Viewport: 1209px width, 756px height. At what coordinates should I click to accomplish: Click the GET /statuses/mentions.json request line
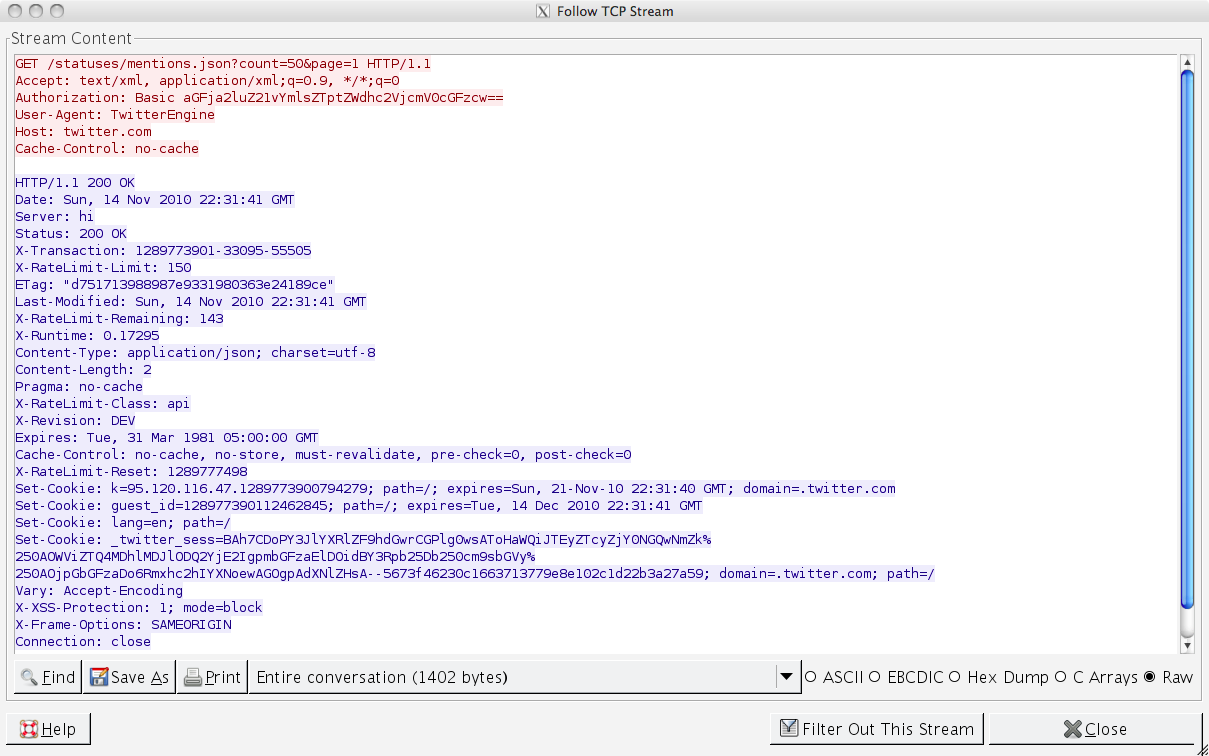[x=223, y=64]
